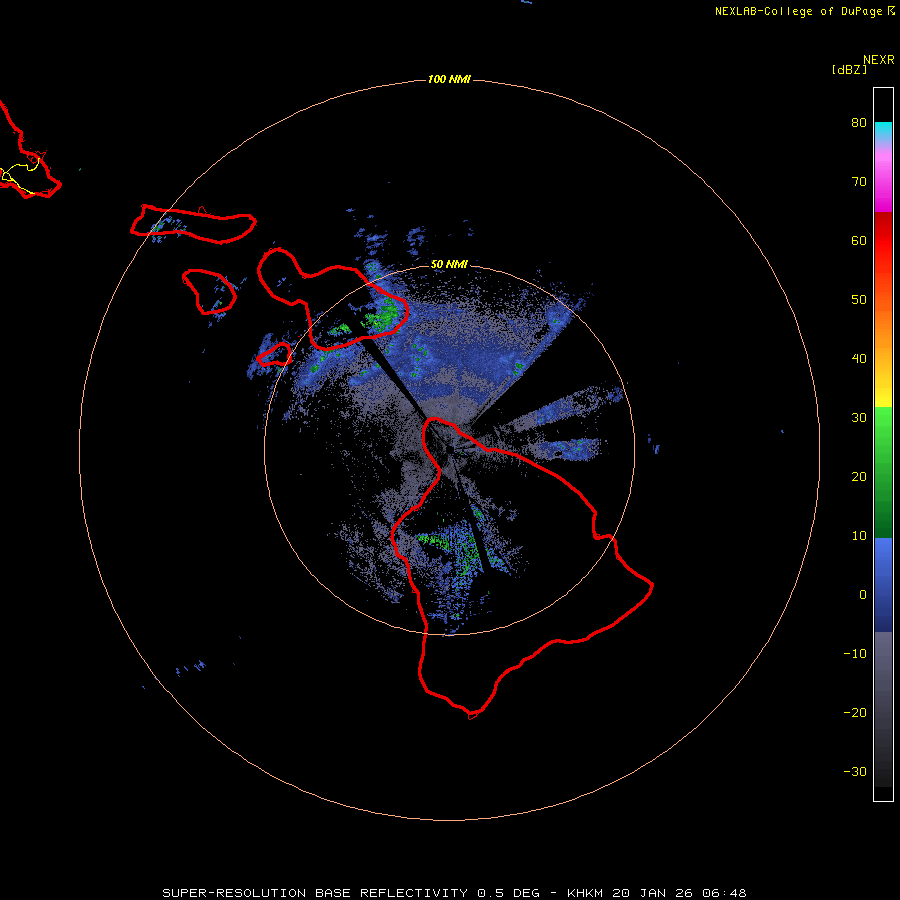
Task: Click the 0 value on dBZ scale
Action: pyautogui.click(x=863, y=595)
